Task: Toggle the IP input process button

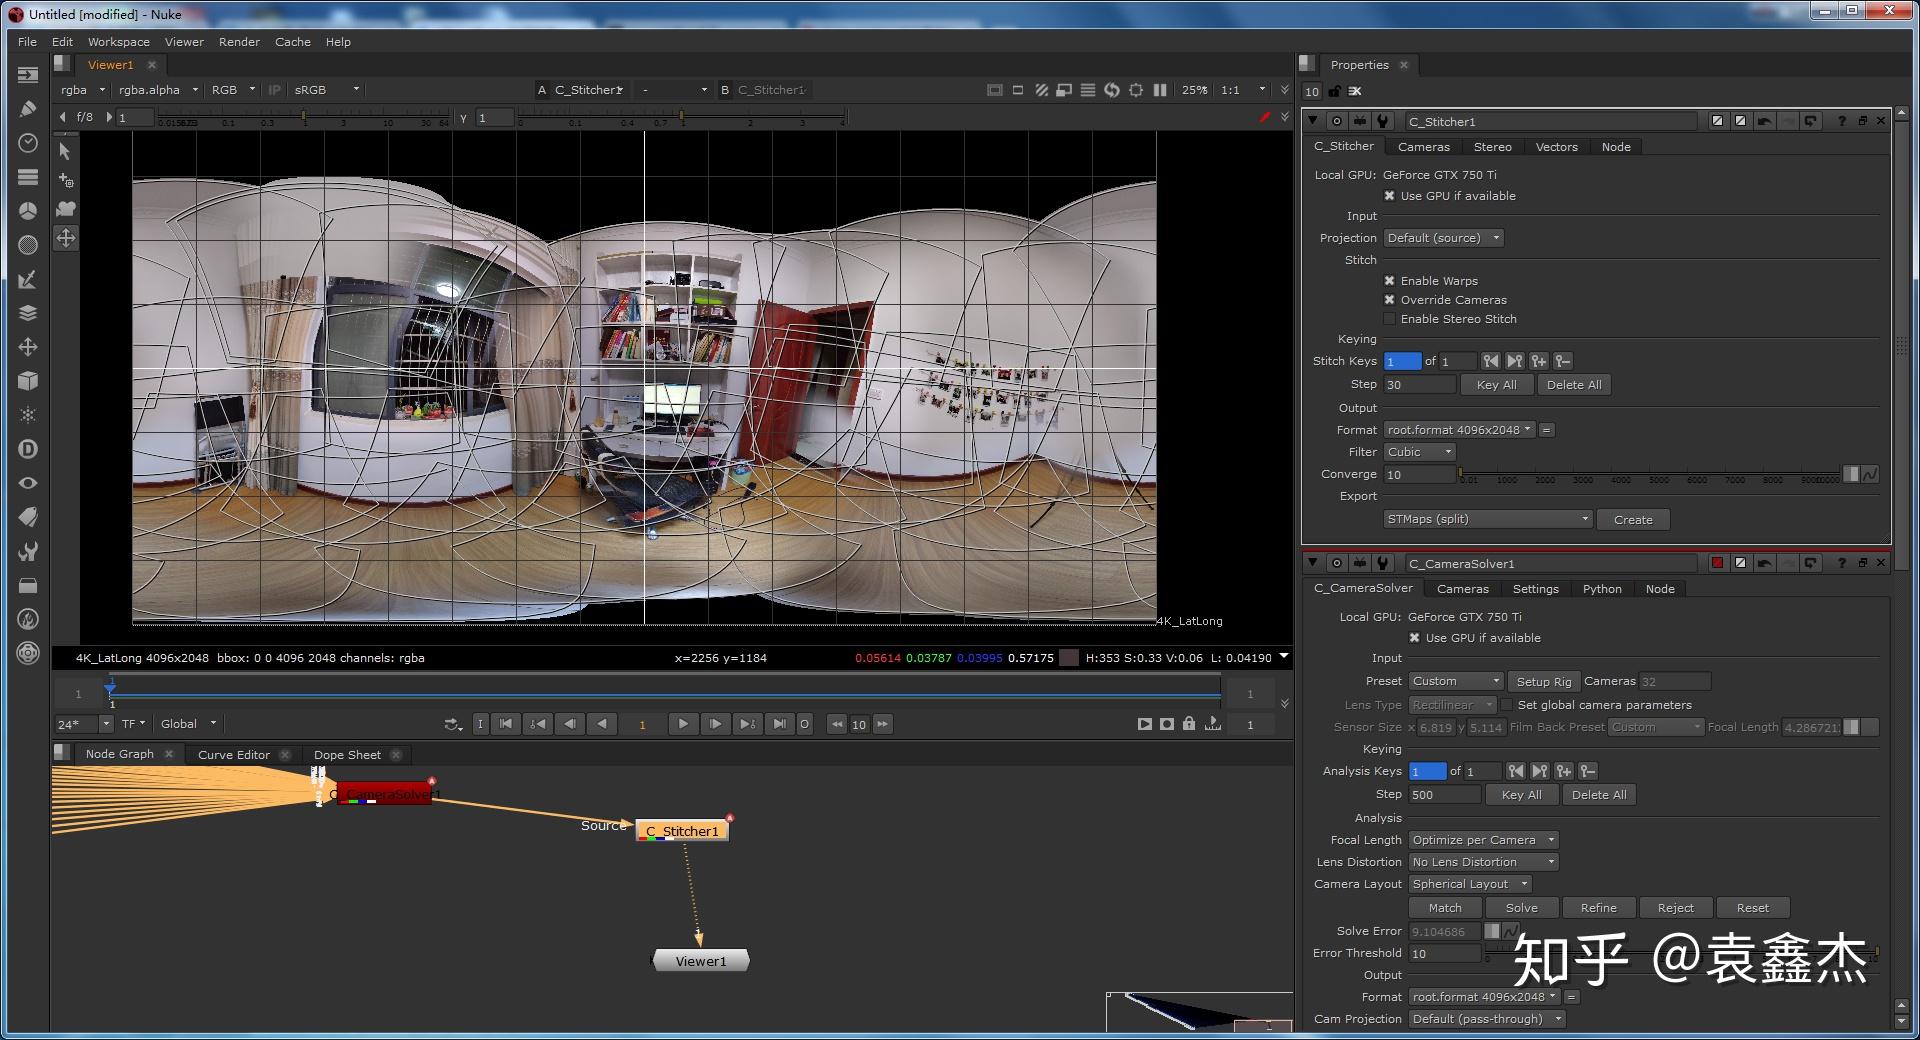Action: [x=274, y=90]
